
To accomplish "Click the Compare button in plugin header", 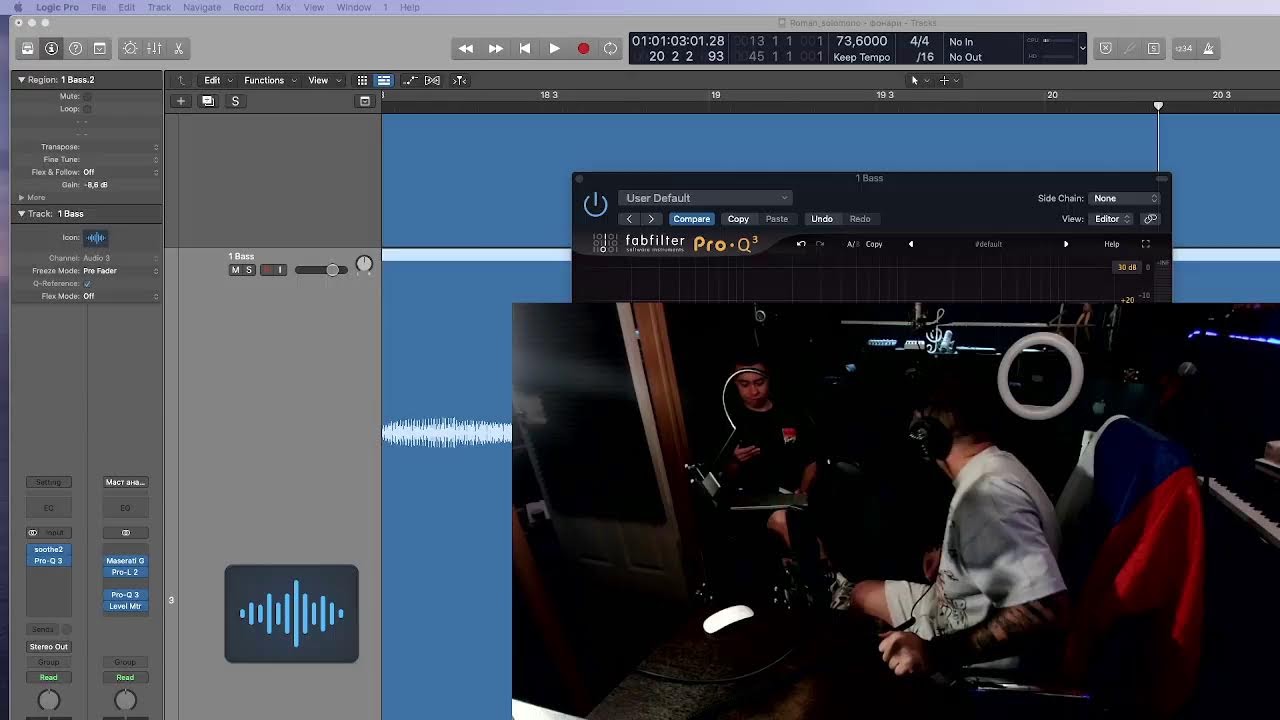I will (691, 219).
